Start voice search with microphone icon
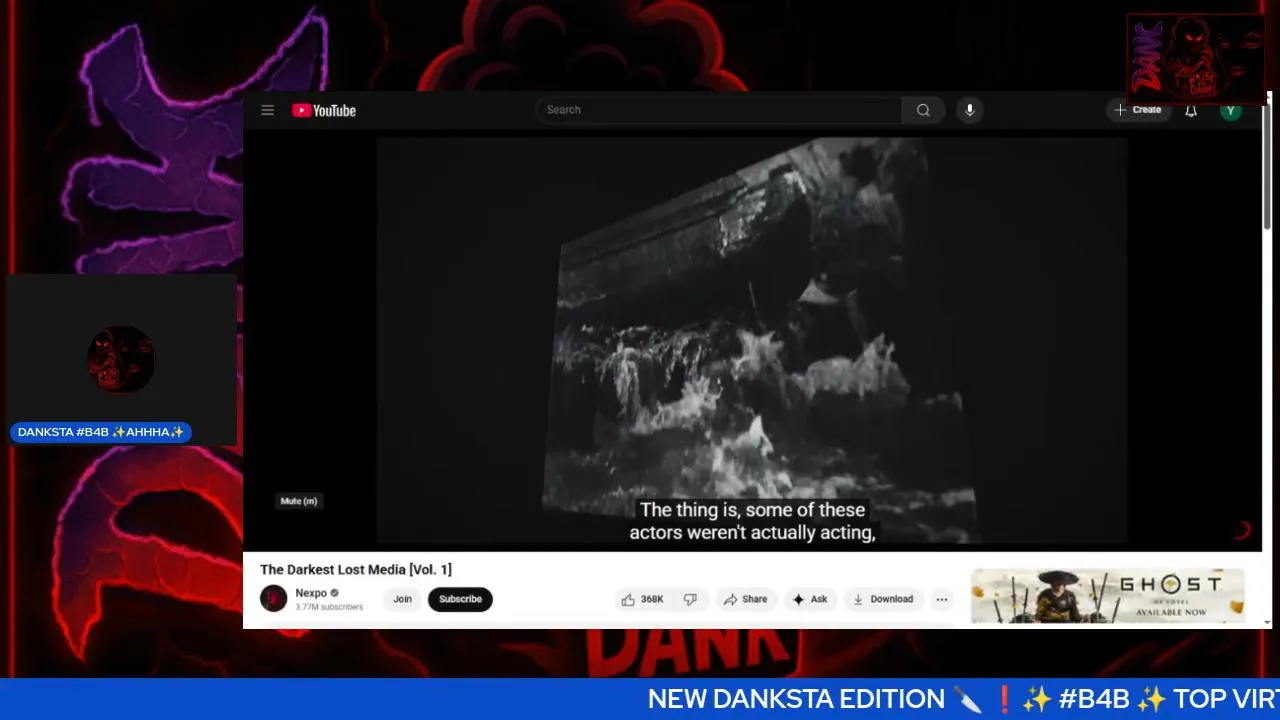Screen dimensions: 1280x720 969,110
